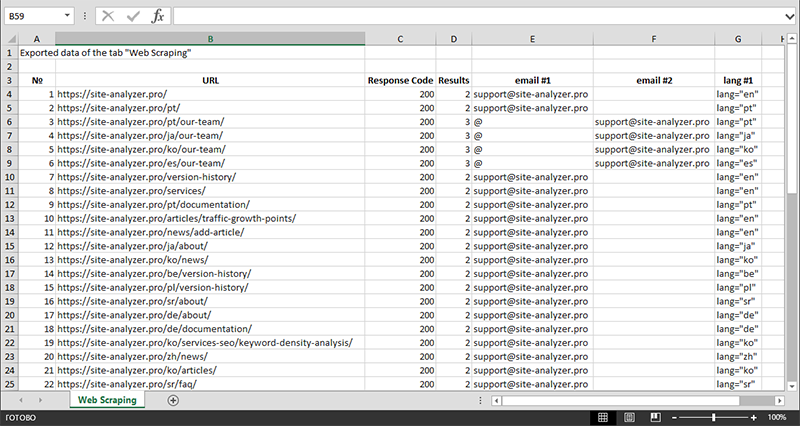Viewport: 800px width, 426px height.
Task: Expand the formula bar chevron
Action: (790, 16)
